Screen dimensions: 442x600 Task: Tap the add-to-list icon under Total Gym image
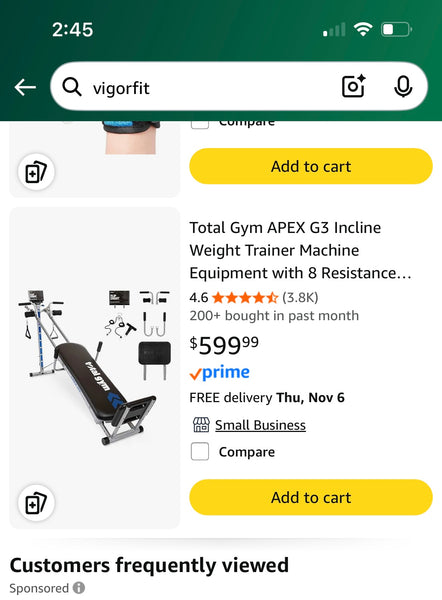tap(36, 503)
